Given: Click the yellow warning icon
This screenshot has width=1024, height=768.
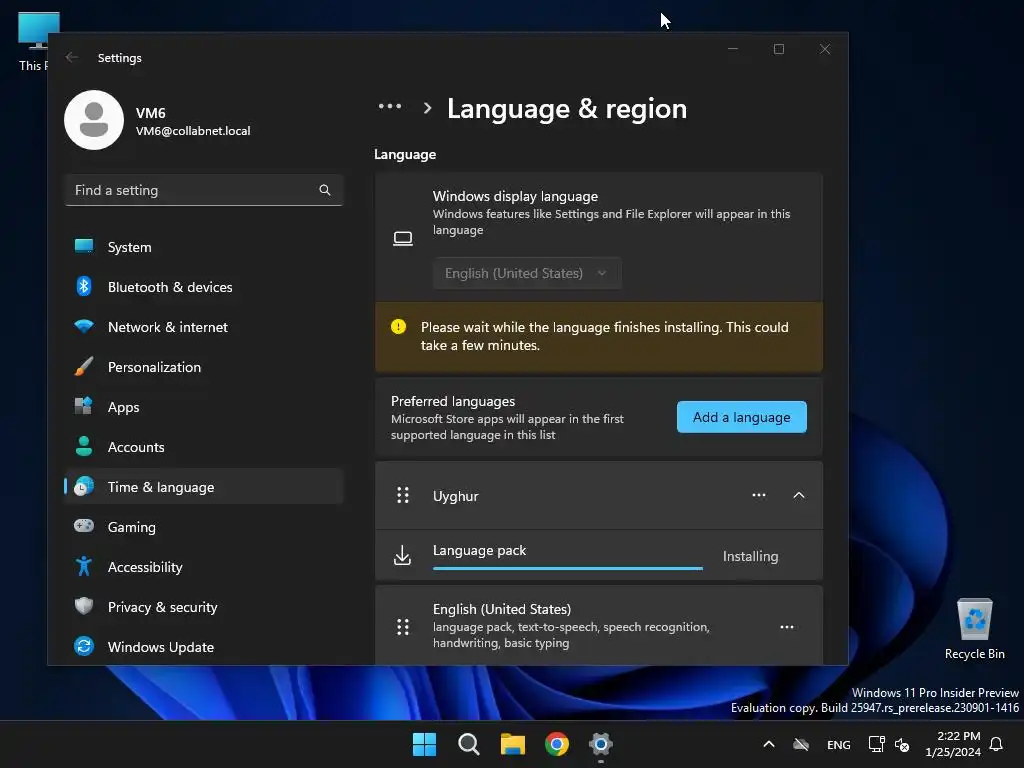Looking at the screenshot, I should click(x=398, y=327).
